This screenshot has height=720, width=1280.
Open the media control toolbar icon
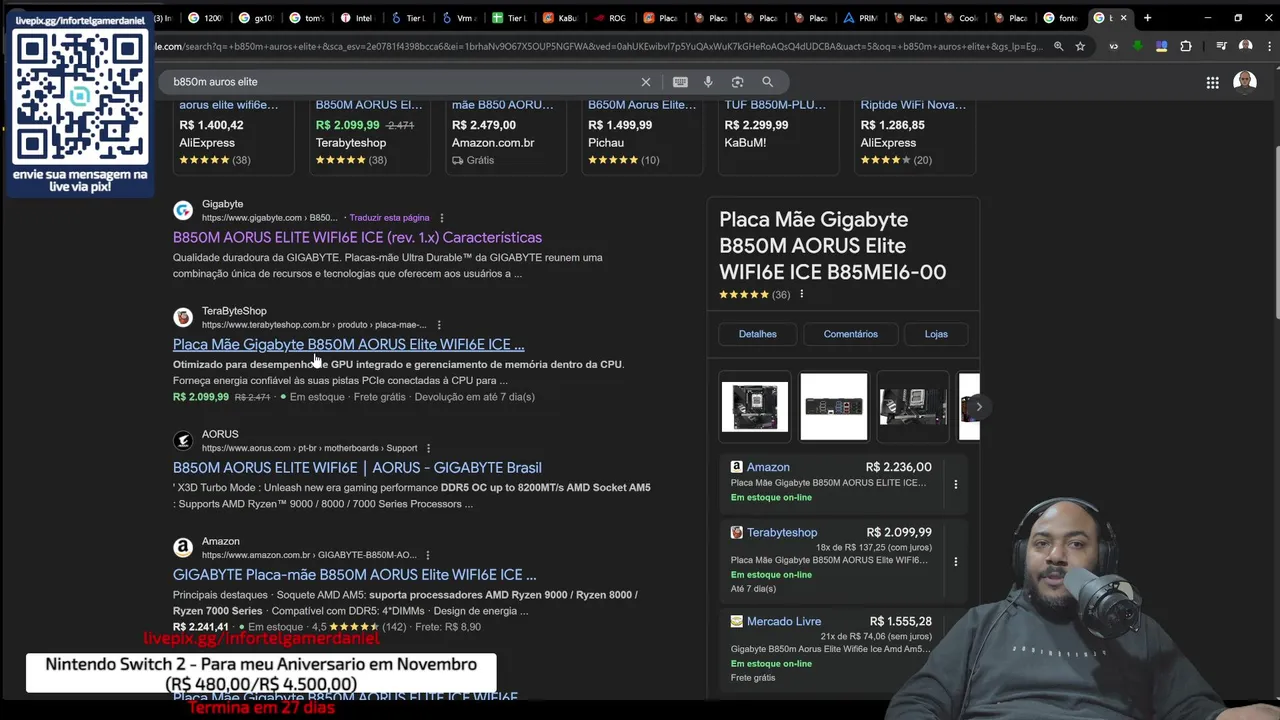(1221, 46)
